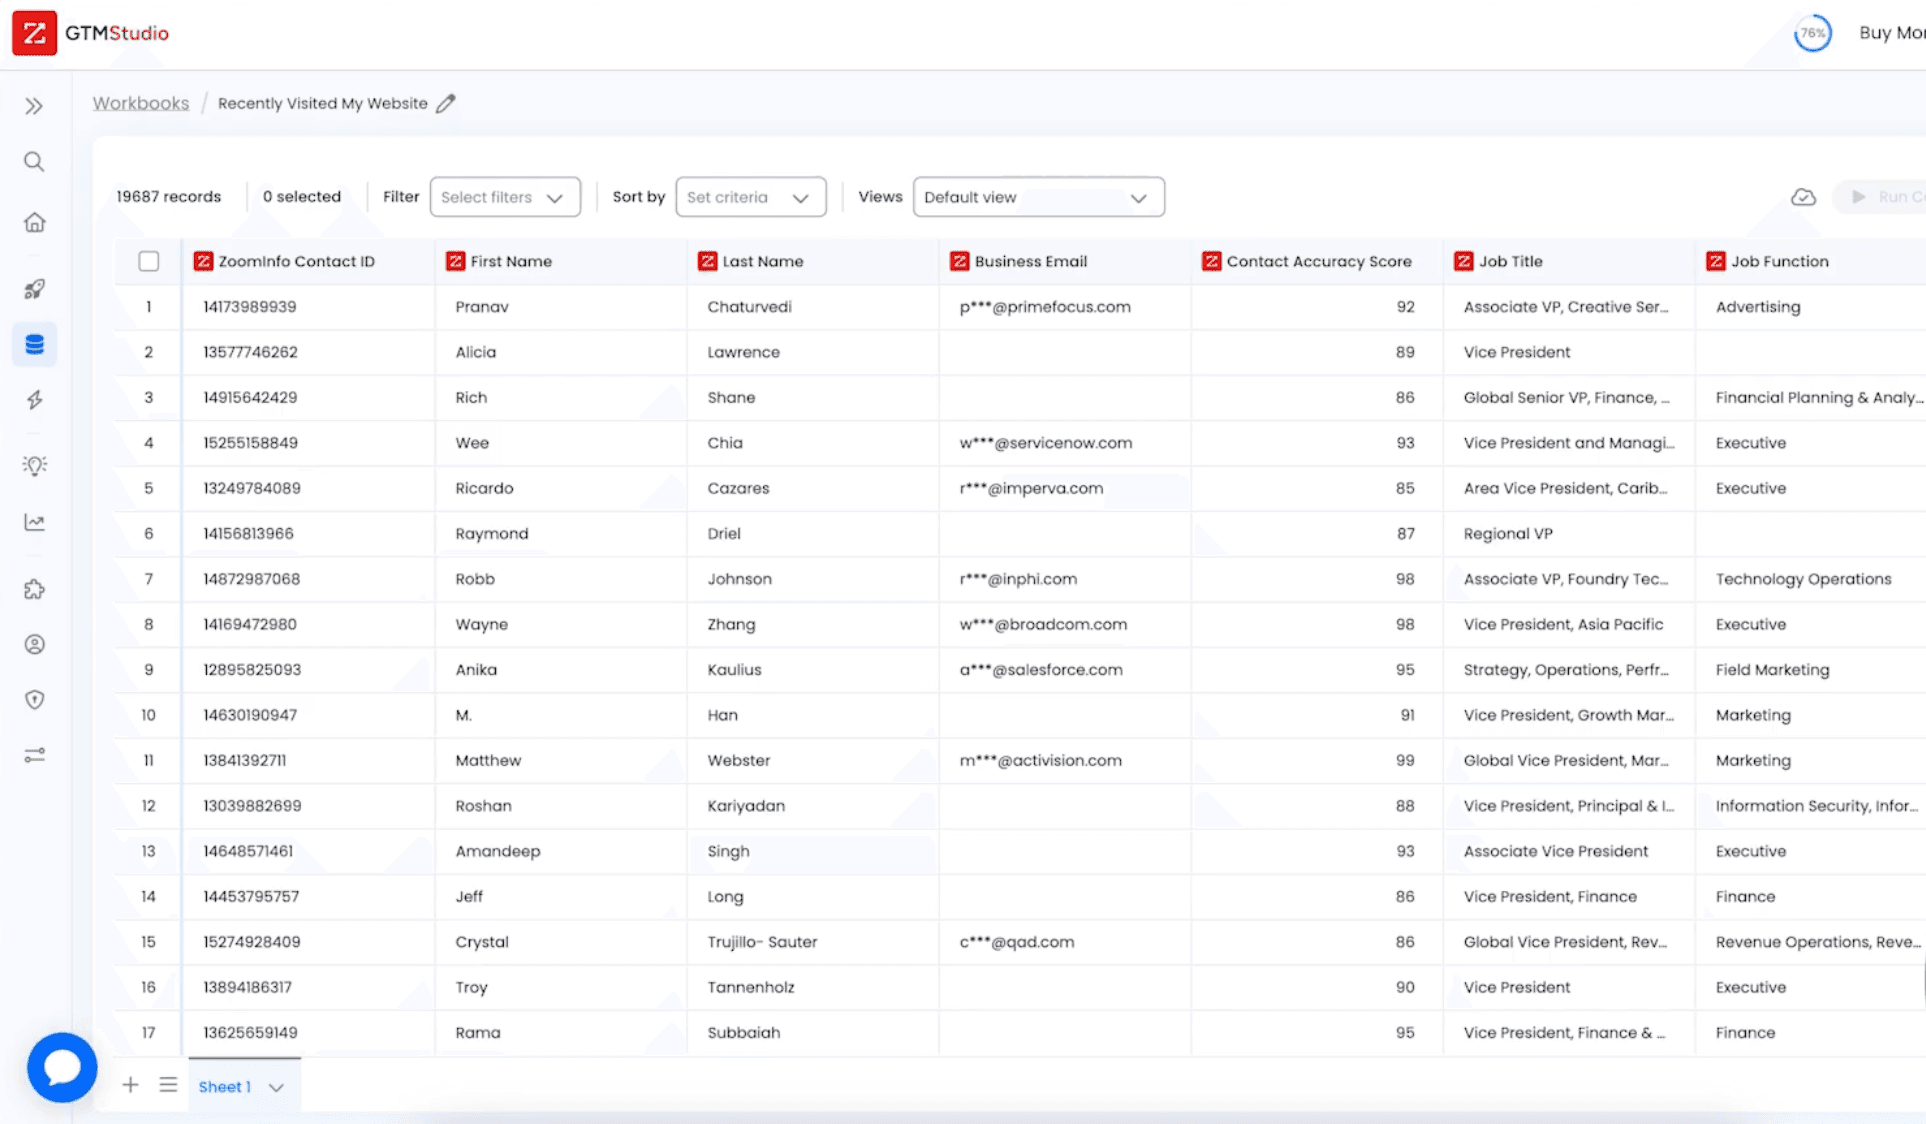1926x1124 pixels.
Task: Open the Select filters dropdown
Action: (x=505, y=197)
